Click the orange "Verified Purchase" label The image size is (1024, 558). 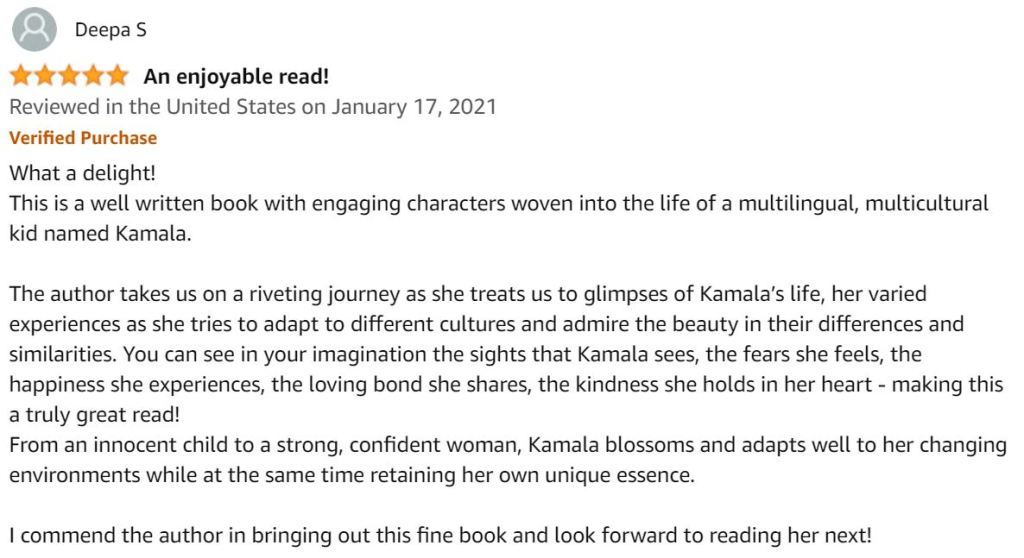pos(83,138)
